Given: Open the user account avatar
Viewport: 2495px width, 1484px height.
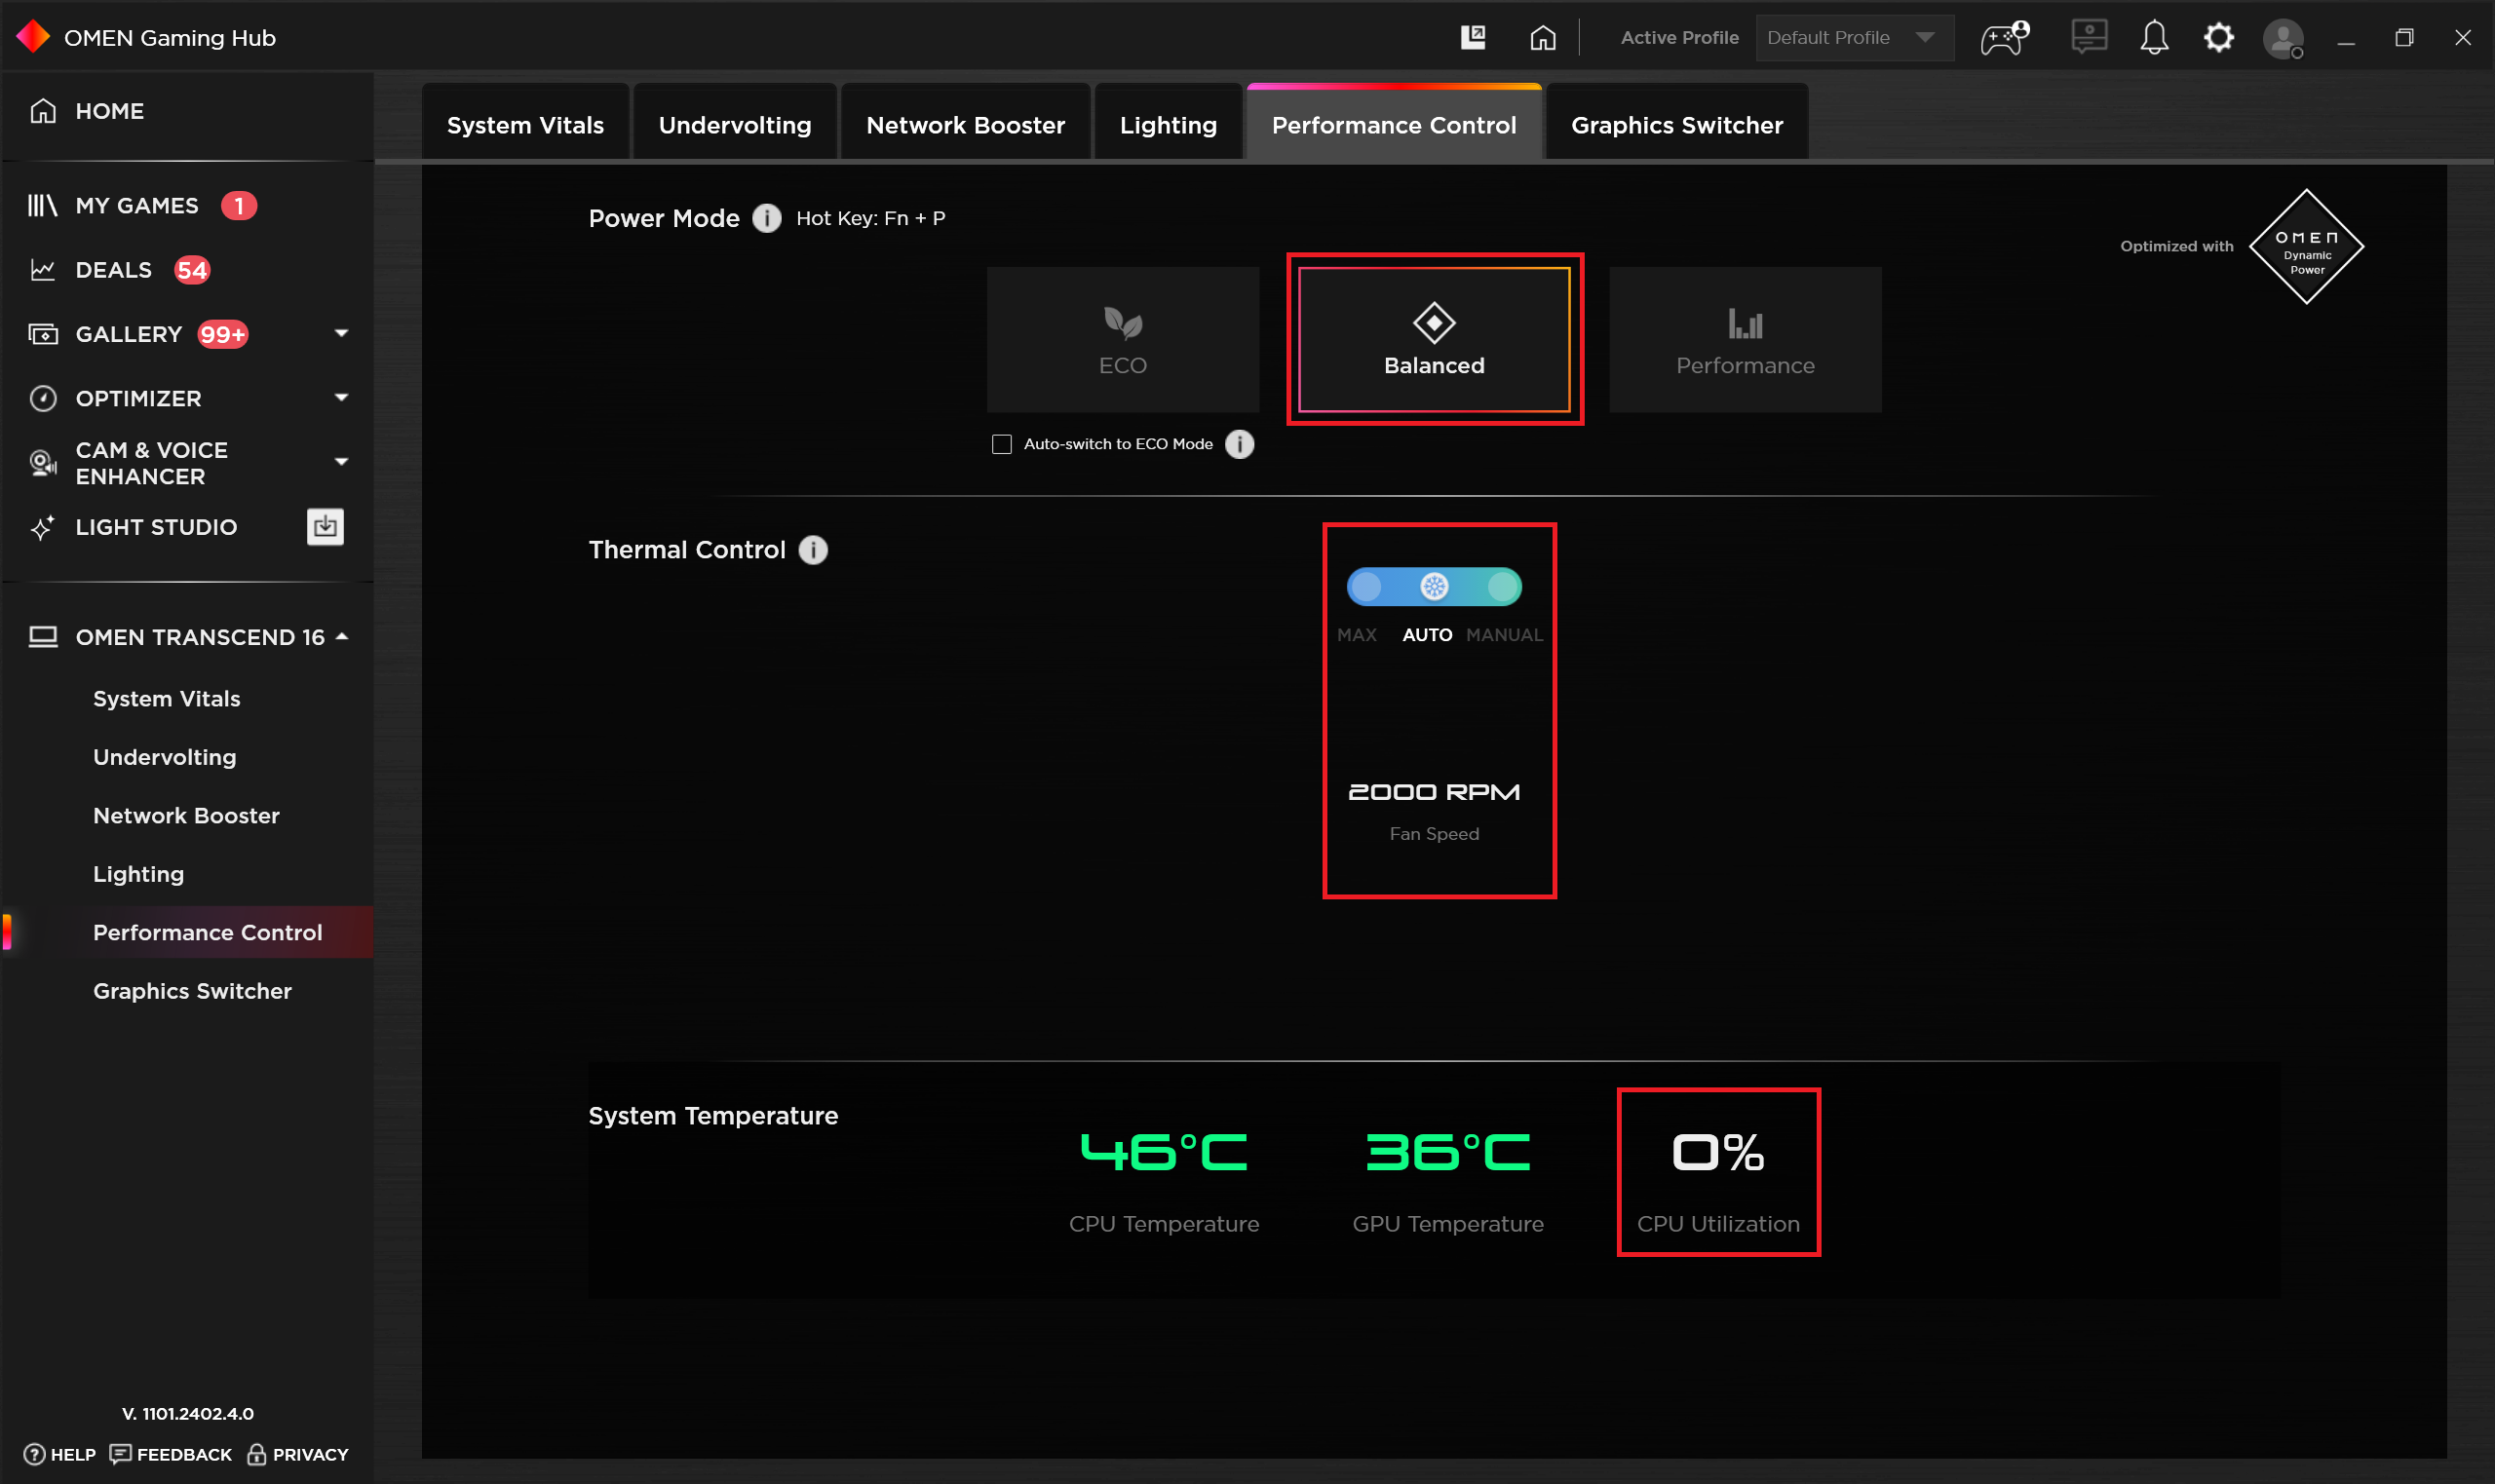Looking at the screenshot, I should click(2283, 39).
